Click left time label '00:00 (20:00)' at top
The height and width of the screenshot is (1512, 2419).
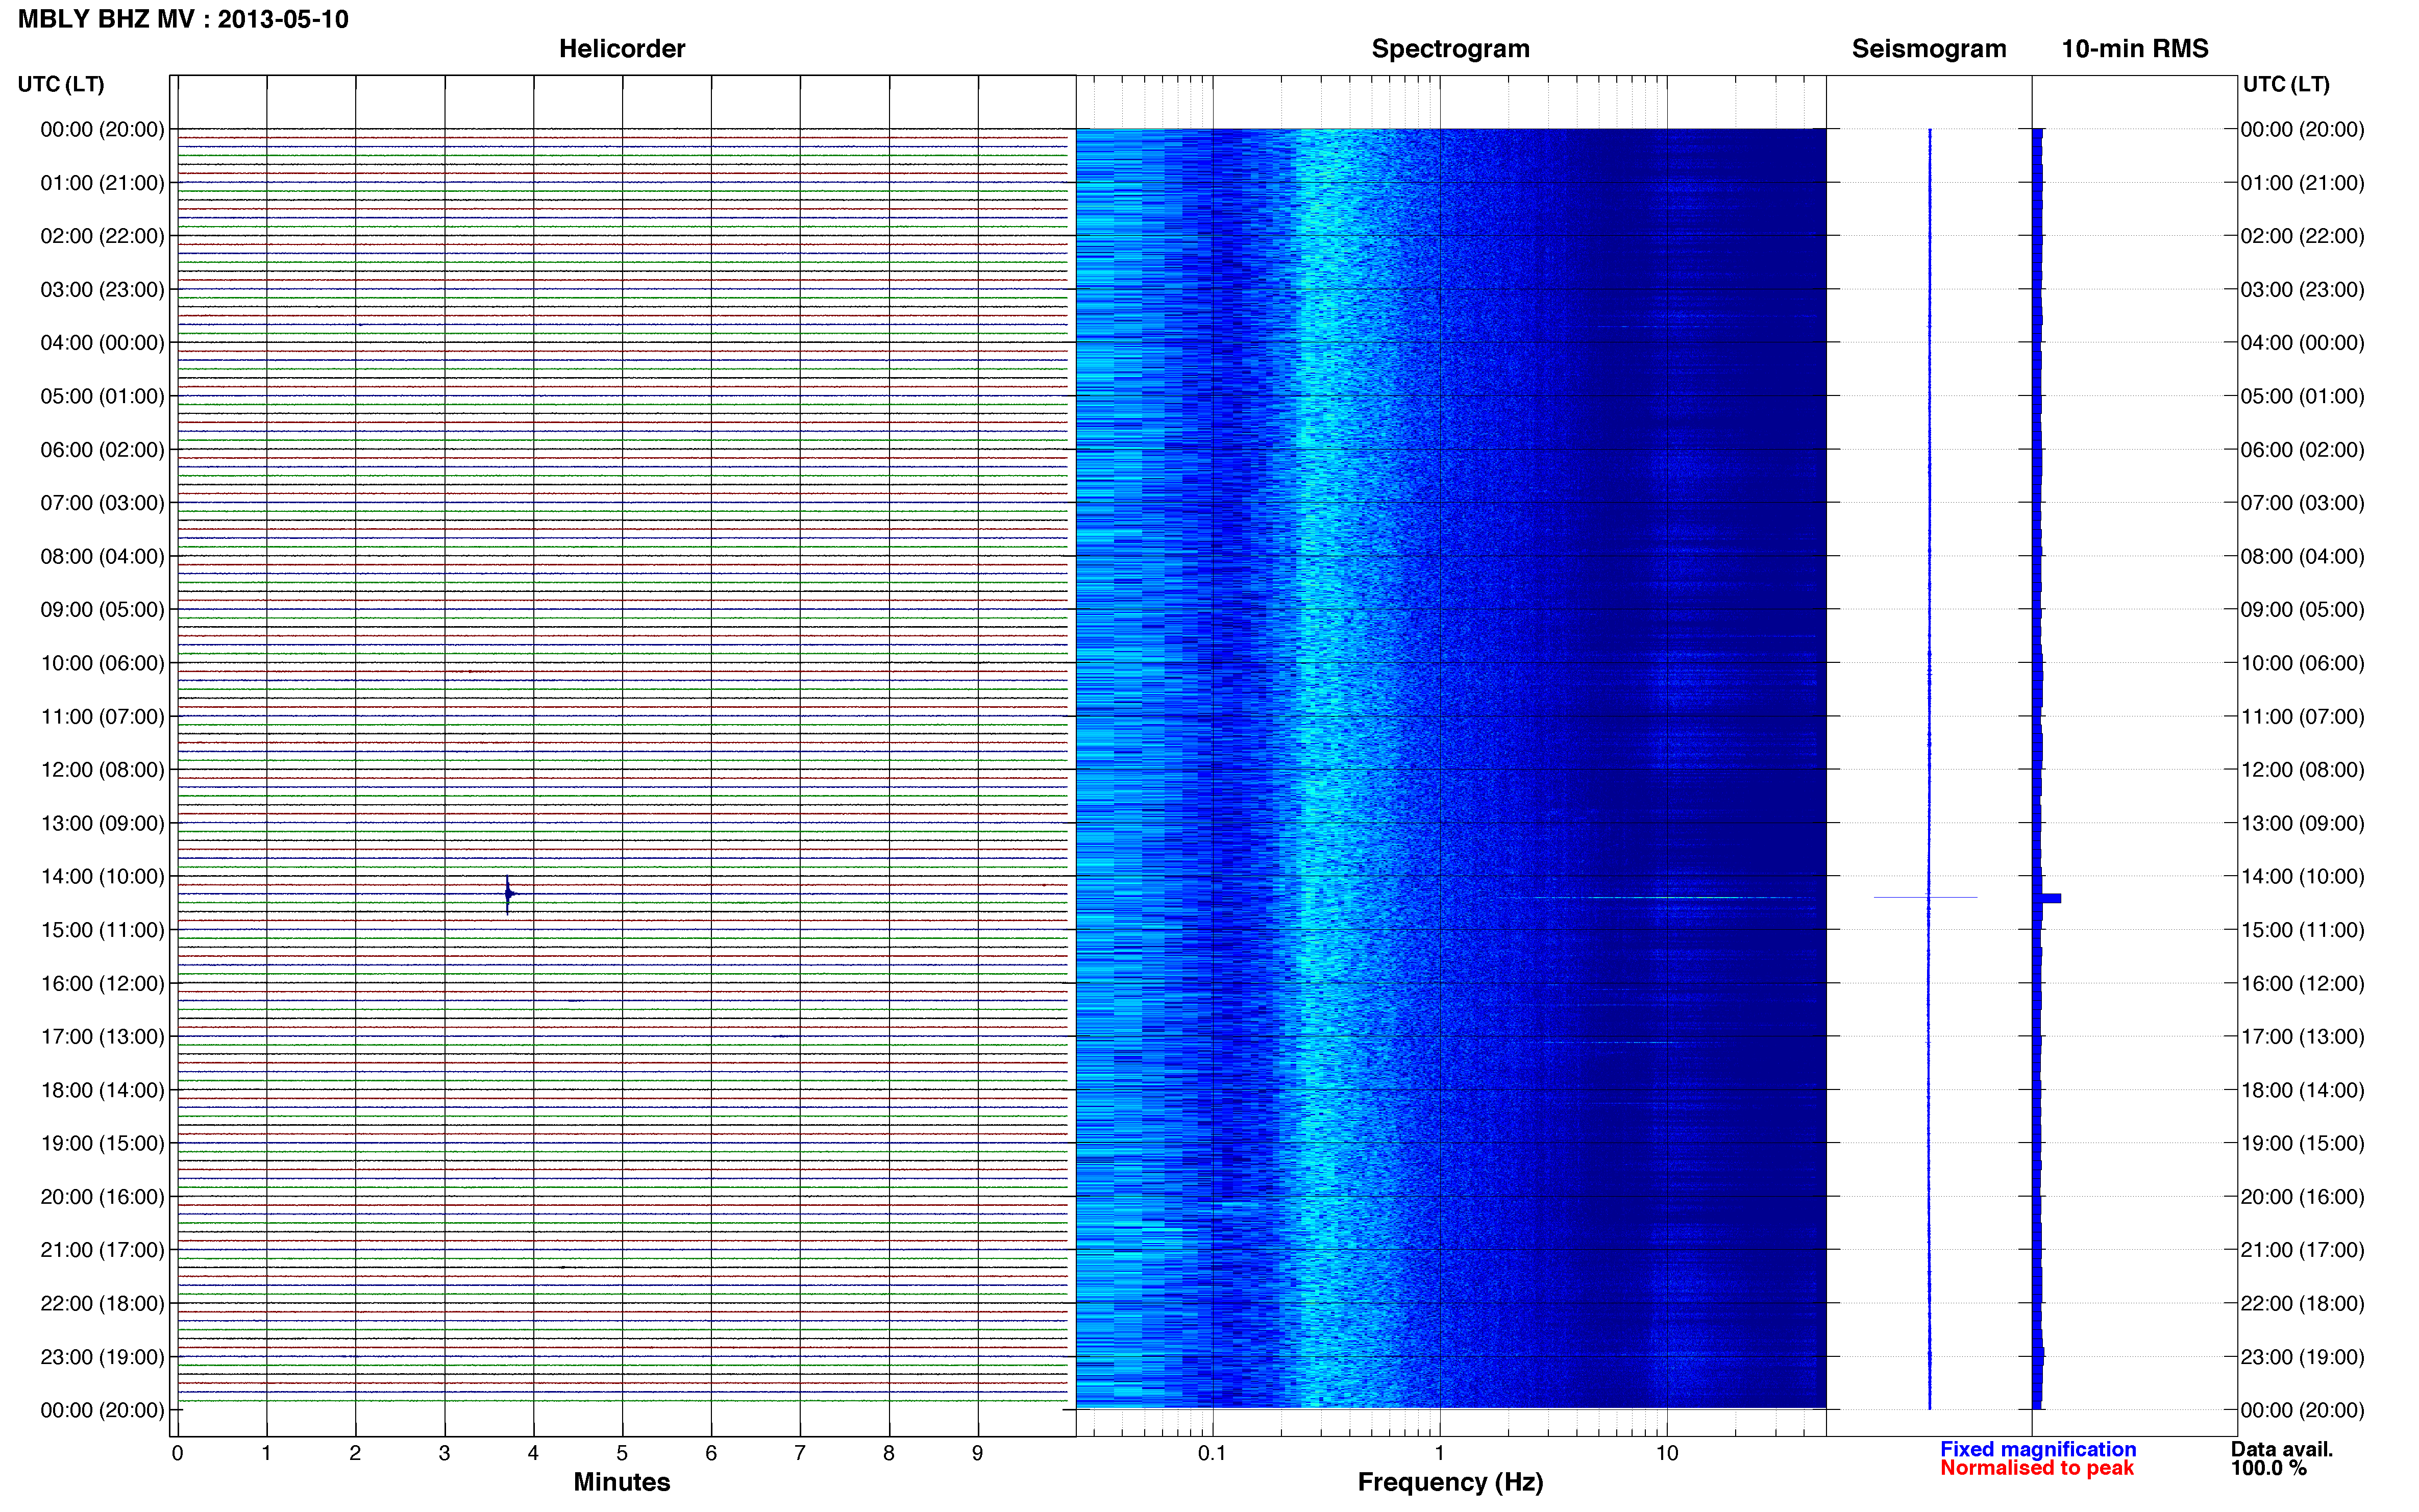click(x=102, y=129)
